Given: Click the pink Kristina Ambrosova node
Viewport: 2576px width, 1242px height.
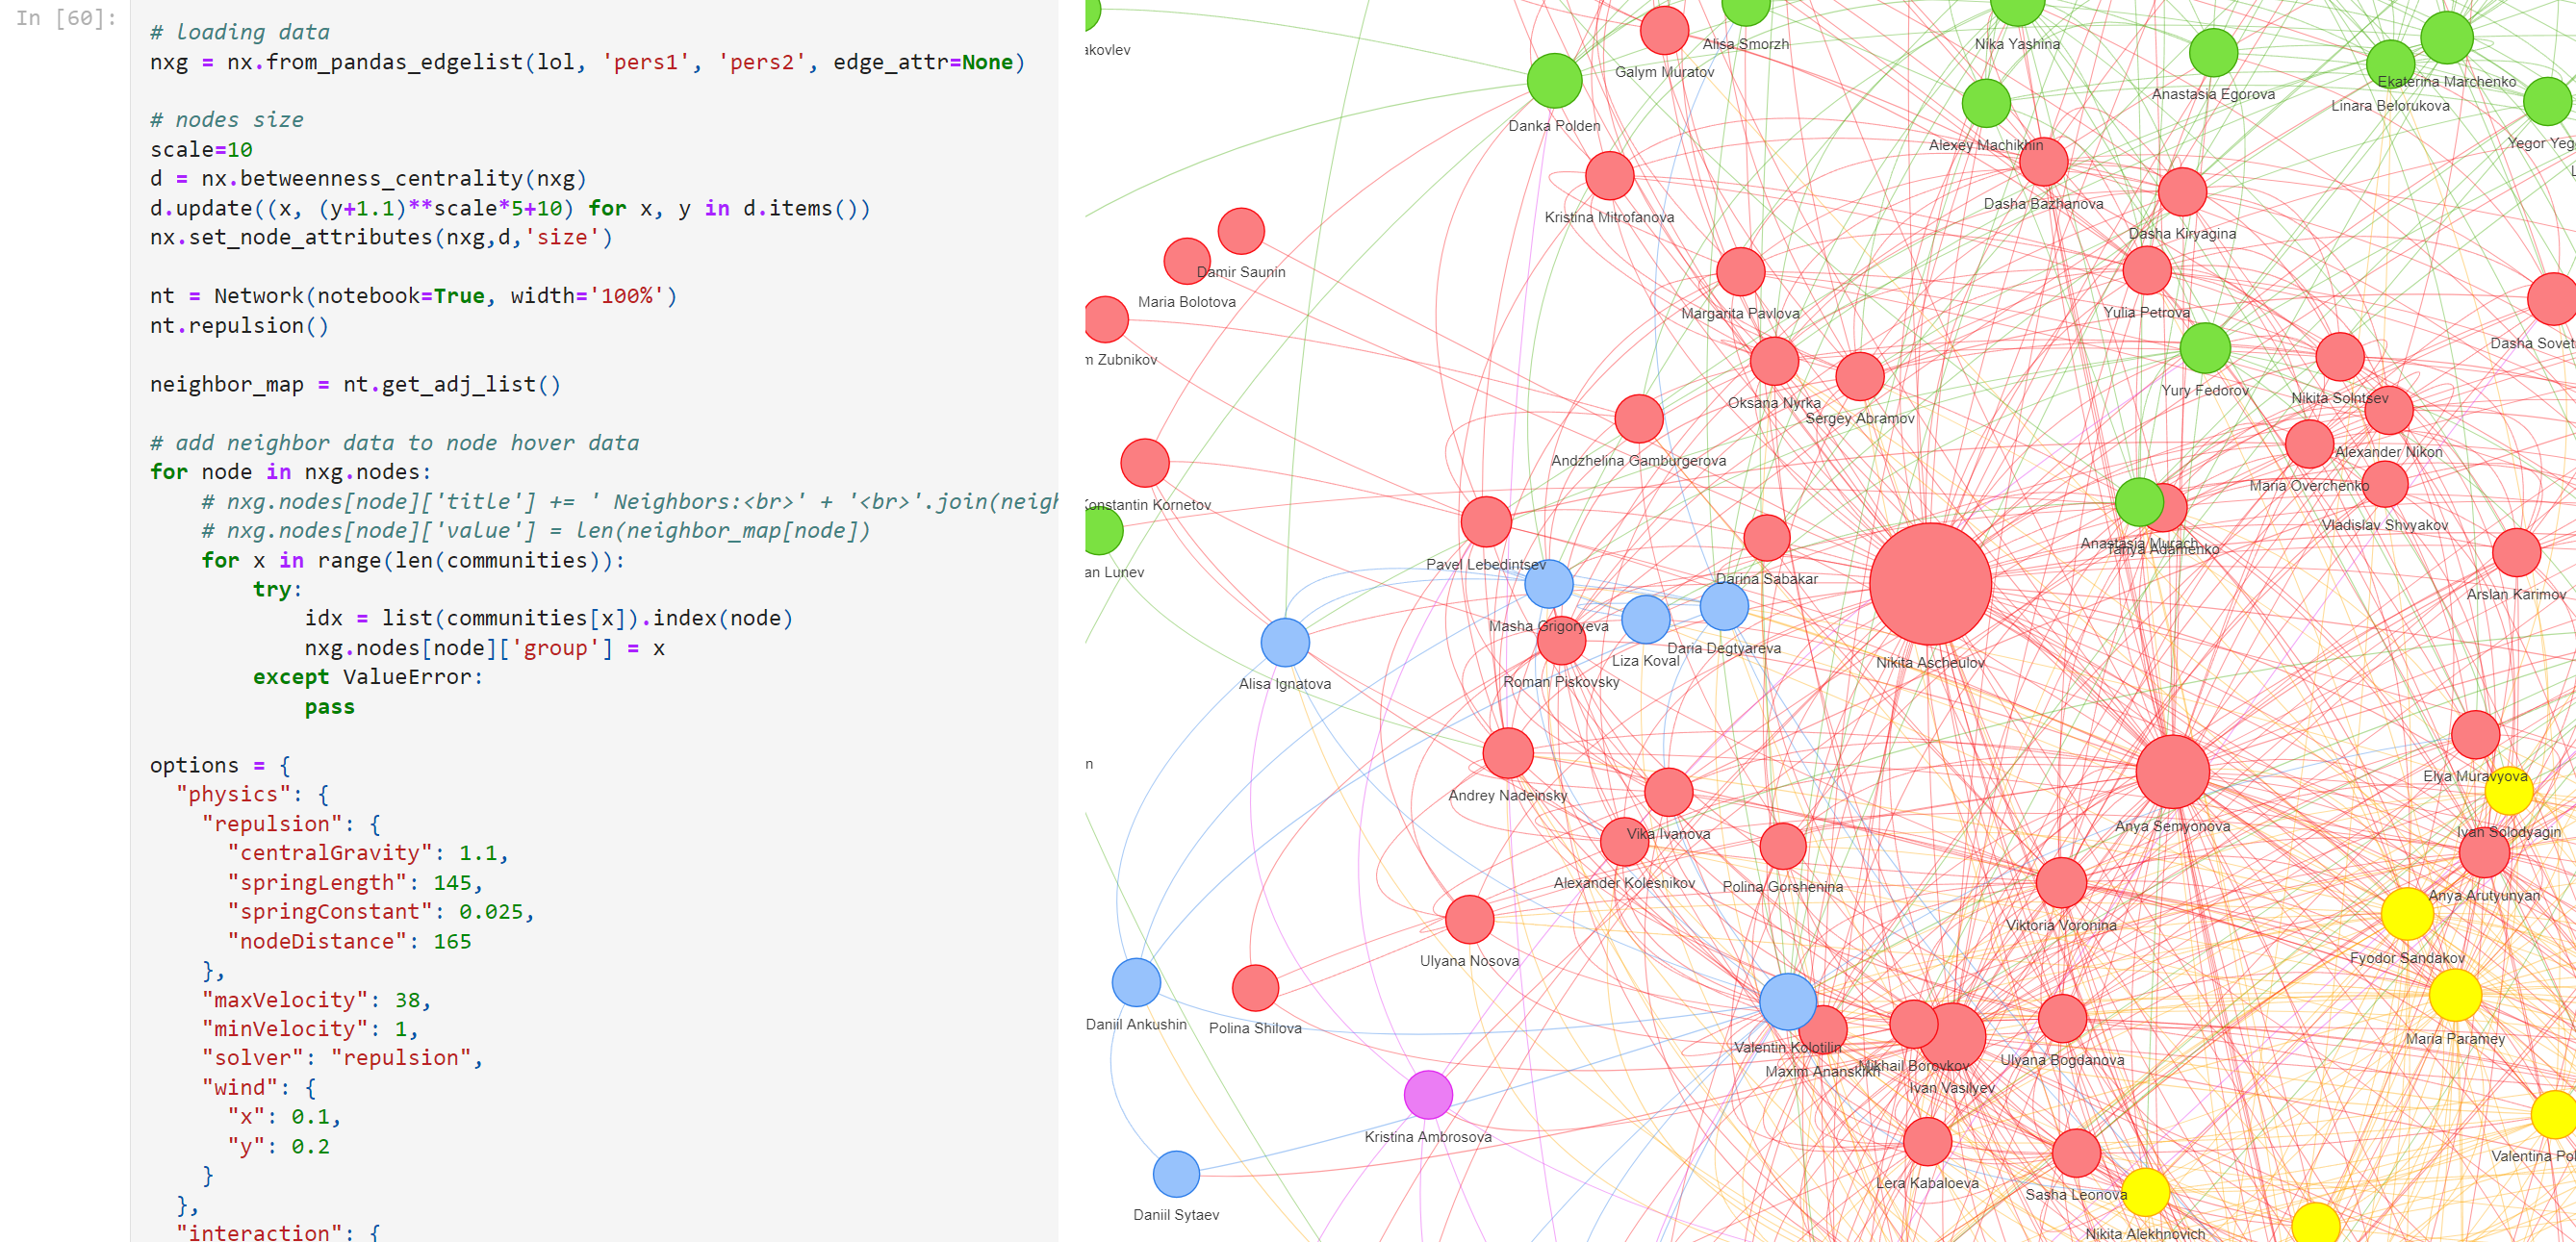Looking at the screenshot, I should 1428,1095.
